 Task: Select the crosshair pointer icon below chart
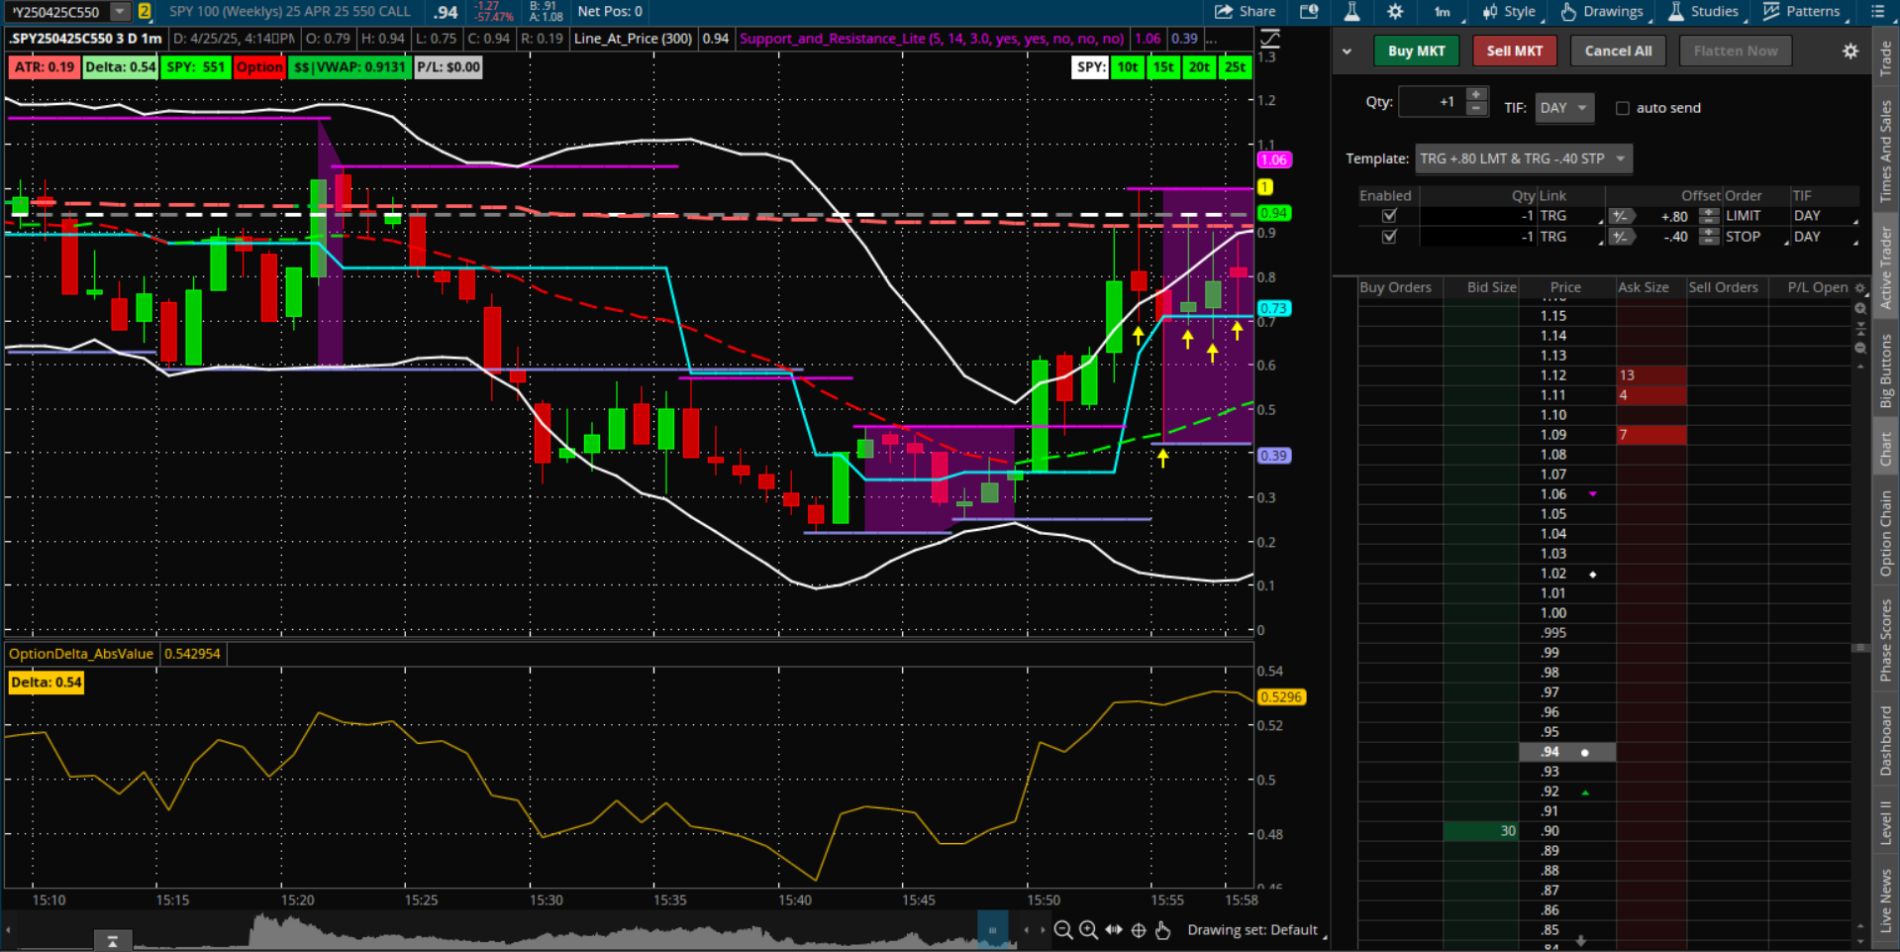coord(1138,930)
